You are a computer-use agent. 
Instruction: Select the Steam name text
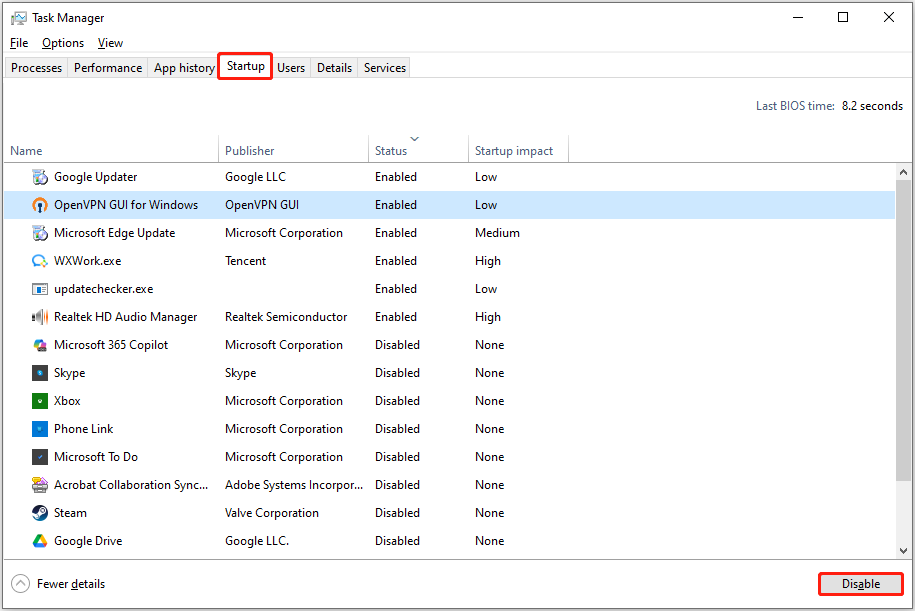[x=70, y=513]
